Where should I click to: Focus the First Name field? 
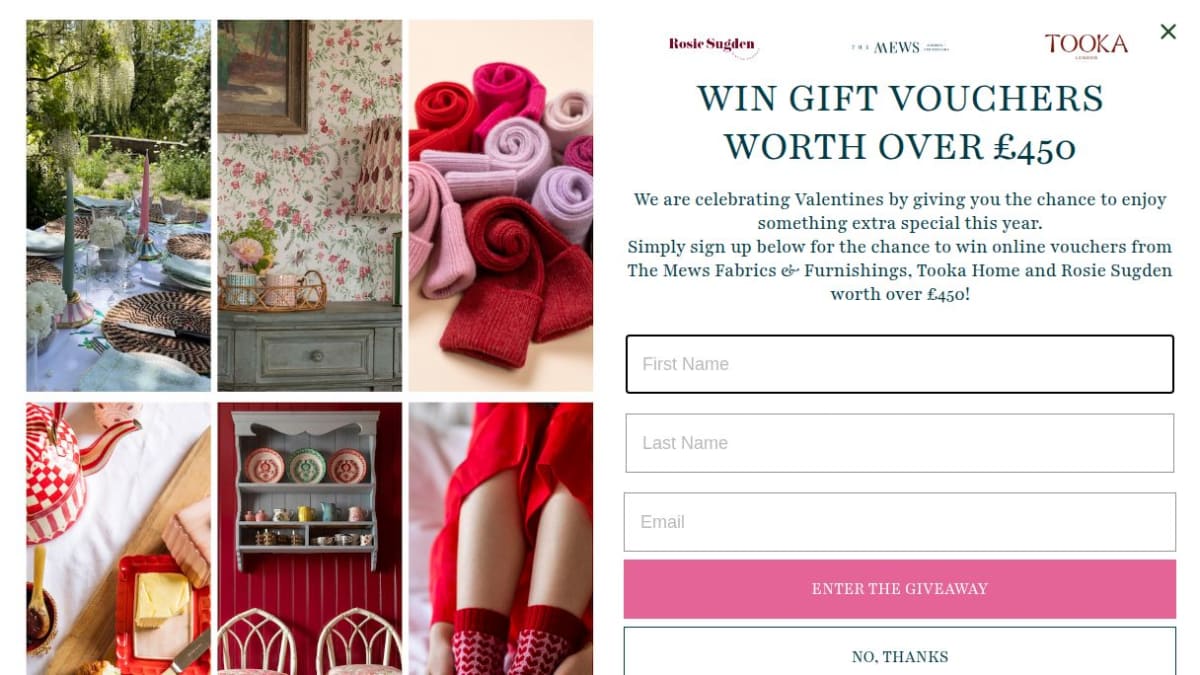click(899, 364)
